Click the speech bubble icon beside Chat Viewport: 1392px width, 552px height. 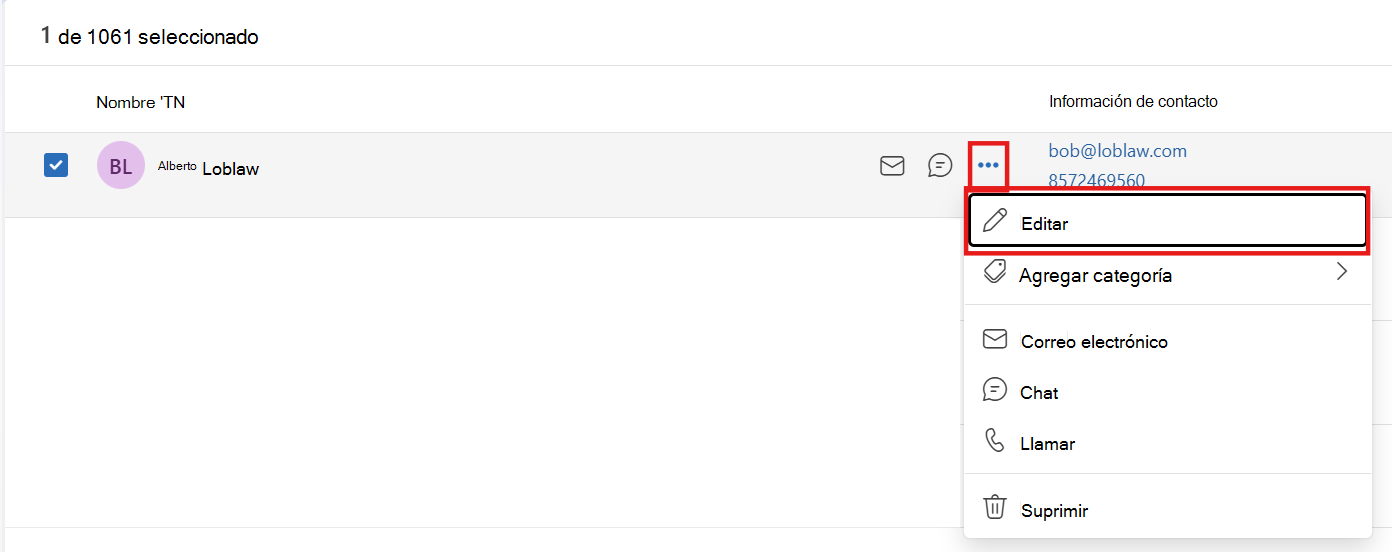click(x=995, y=390)
